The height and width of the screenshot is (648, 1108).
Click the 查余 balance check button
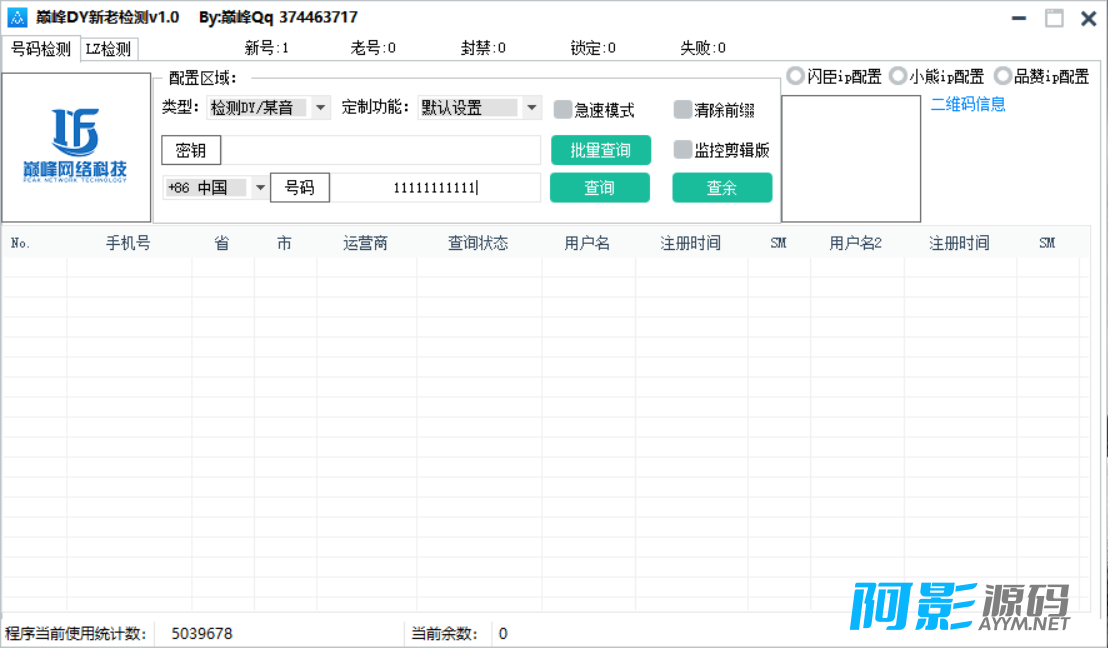pos(722,187)
